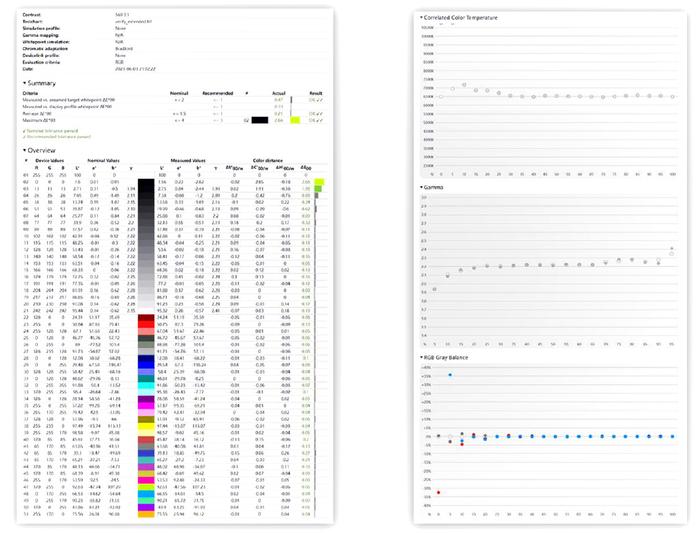700x533 pixels.
Task: Click the 'Recommended' header in Summary table
Action: click(x=218, y=94)
